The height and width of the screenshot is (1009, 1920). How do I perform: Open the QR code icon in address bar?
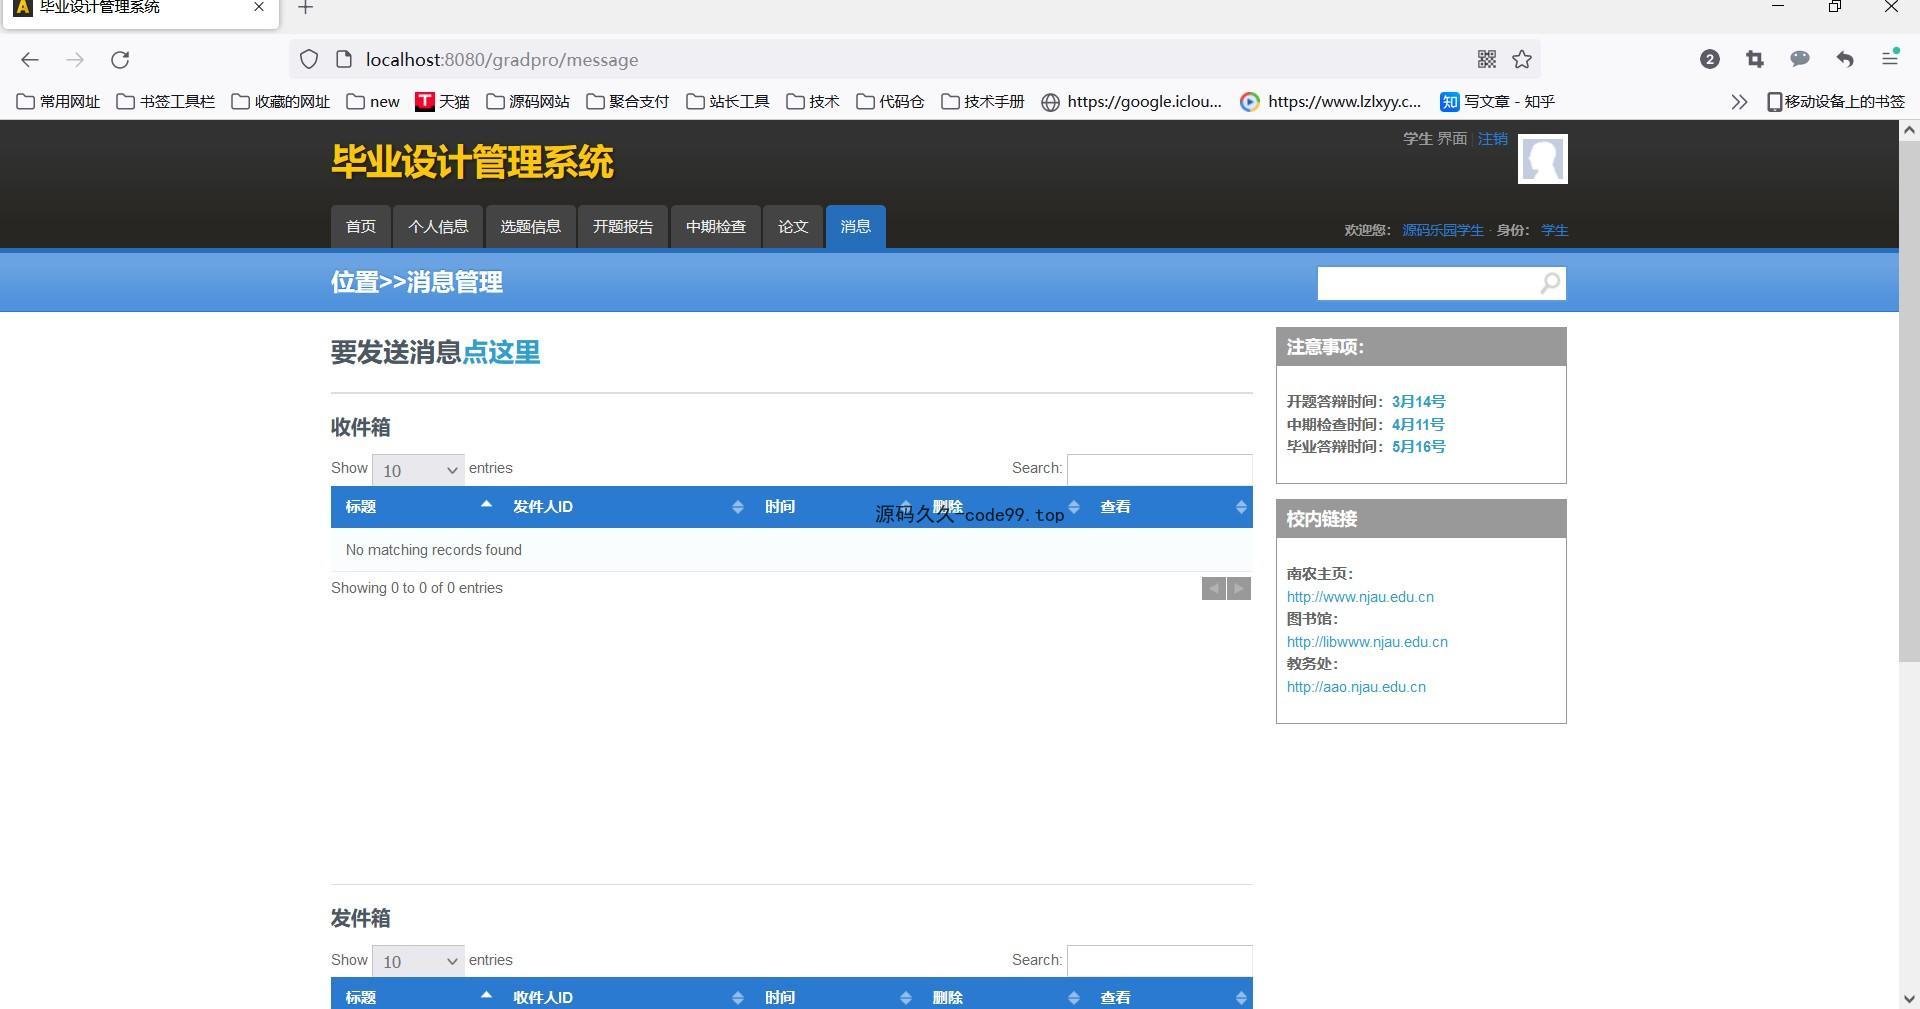point(1487,60)
